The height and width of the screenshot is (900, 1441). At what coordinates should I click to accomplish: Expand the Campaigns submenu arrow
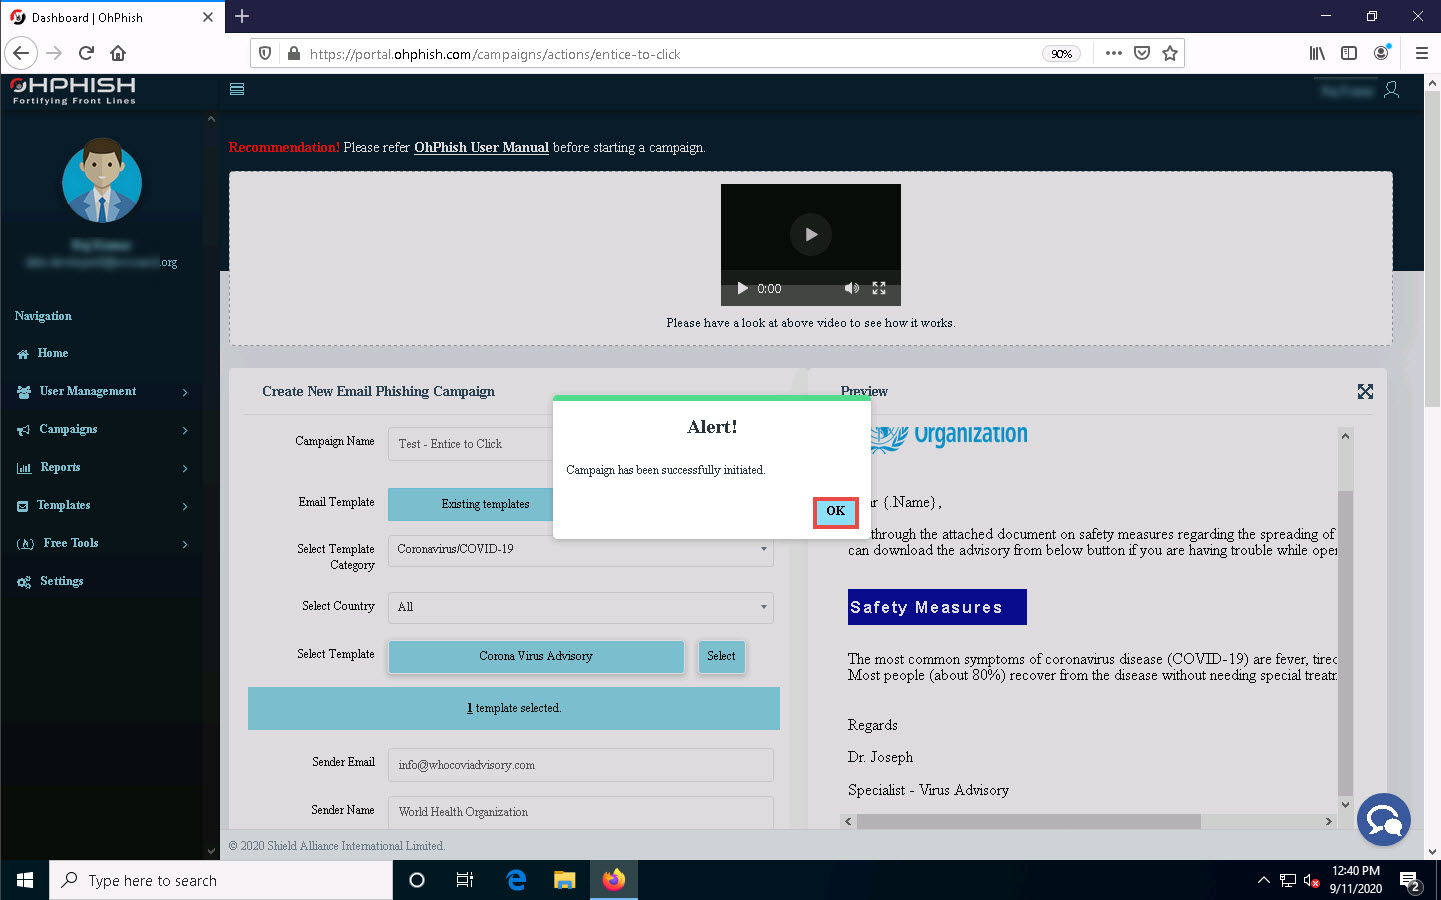pyautogui.click(x=185, y=430)
